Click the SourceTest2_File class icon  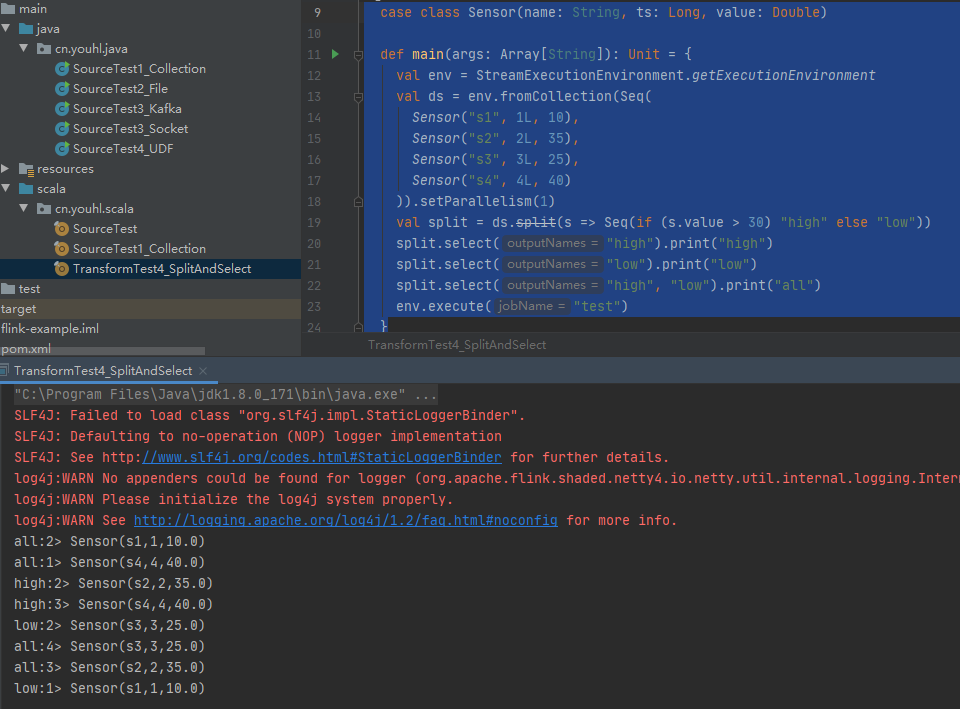tap(62, 89)
